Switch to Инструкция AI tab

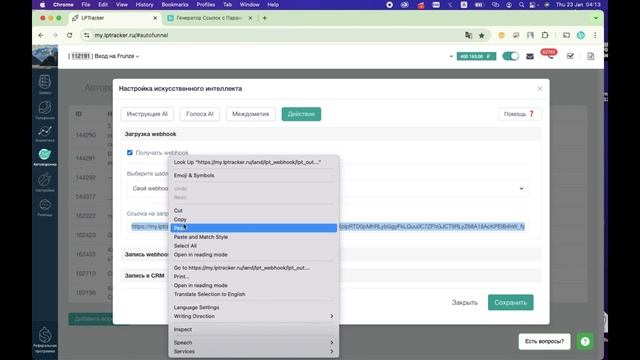pos(147,114)
